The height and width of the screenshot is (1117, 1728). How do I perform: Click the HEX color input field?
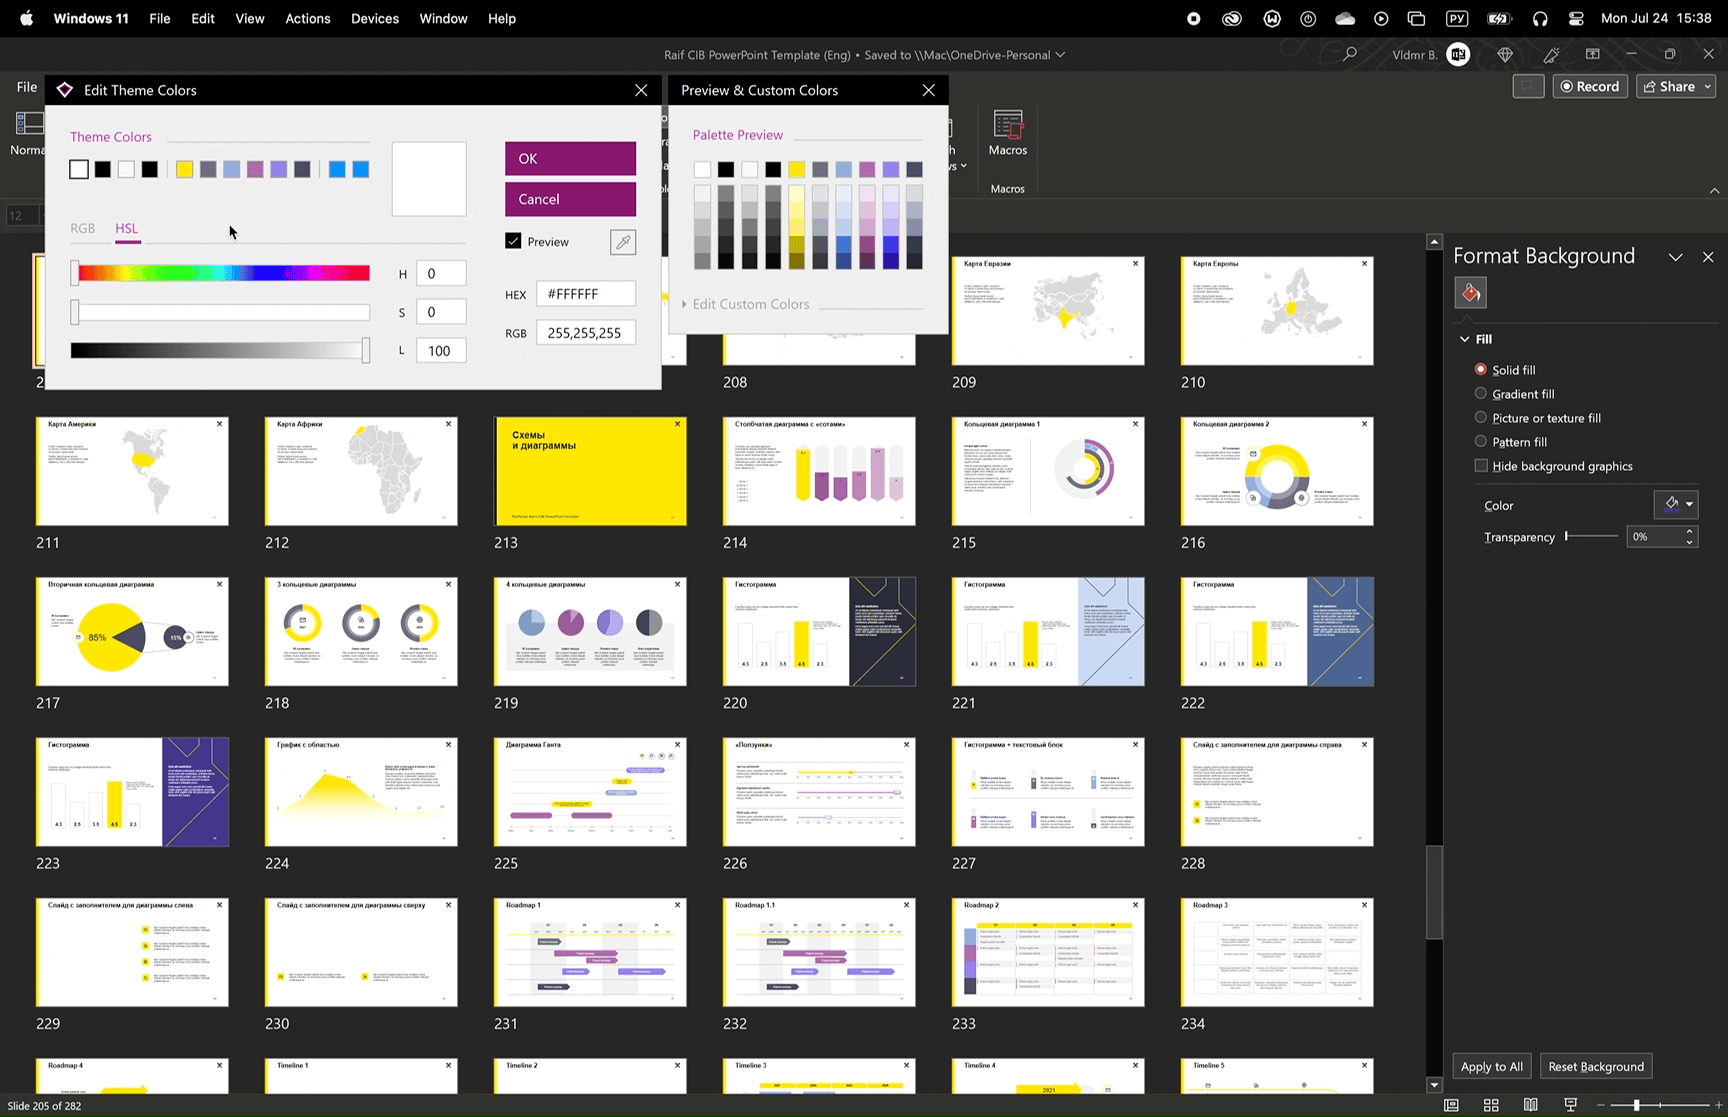click(585, 294)
